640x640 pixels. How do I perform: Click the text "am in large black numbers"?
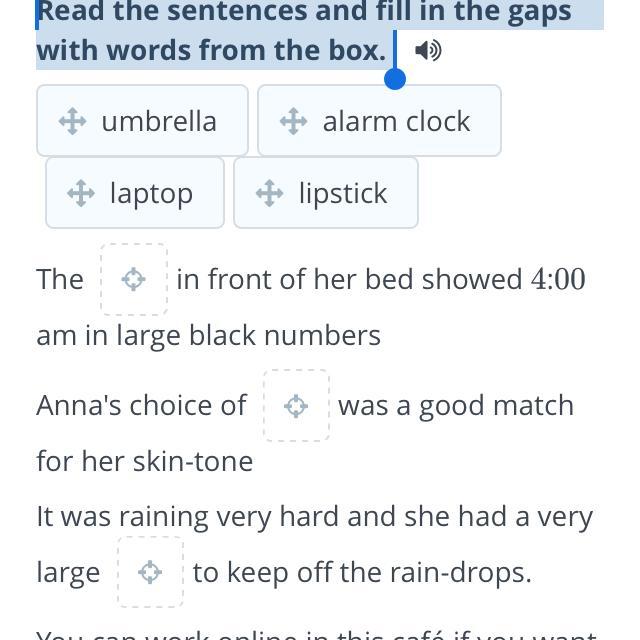(x=208, y=335)
